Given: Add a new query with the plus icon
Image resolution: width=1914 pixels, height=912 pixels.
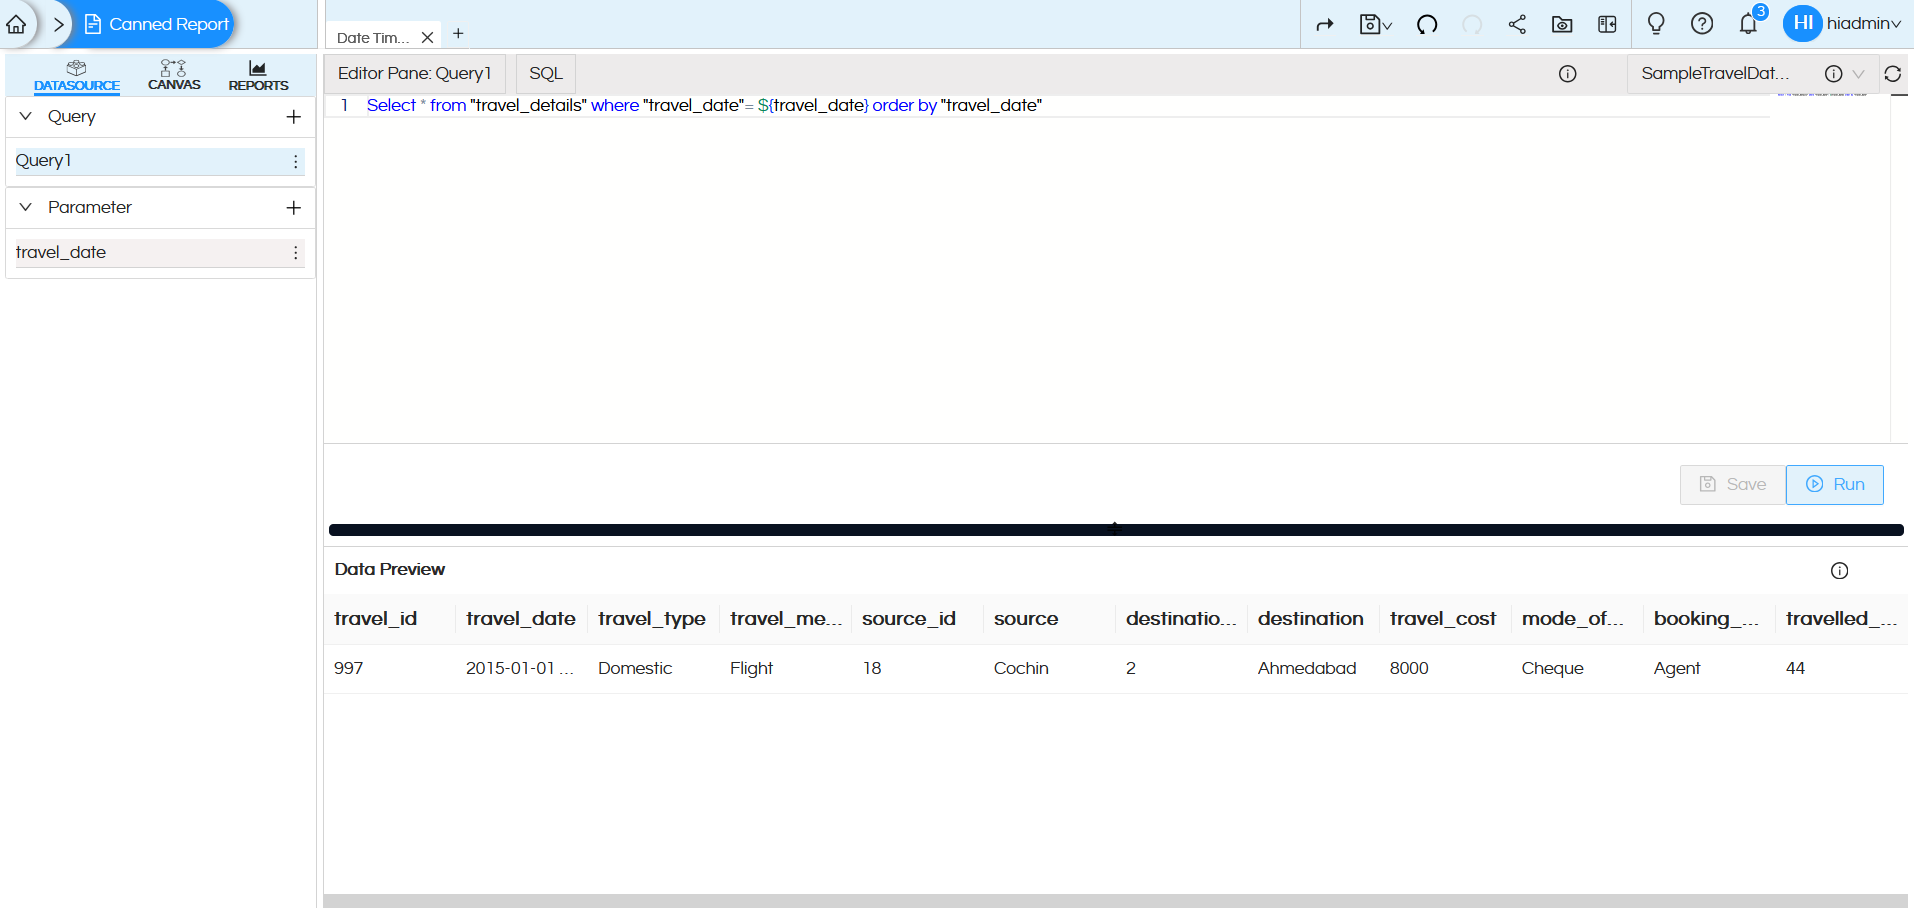Looking at the screenshot, I should [293, 117].
